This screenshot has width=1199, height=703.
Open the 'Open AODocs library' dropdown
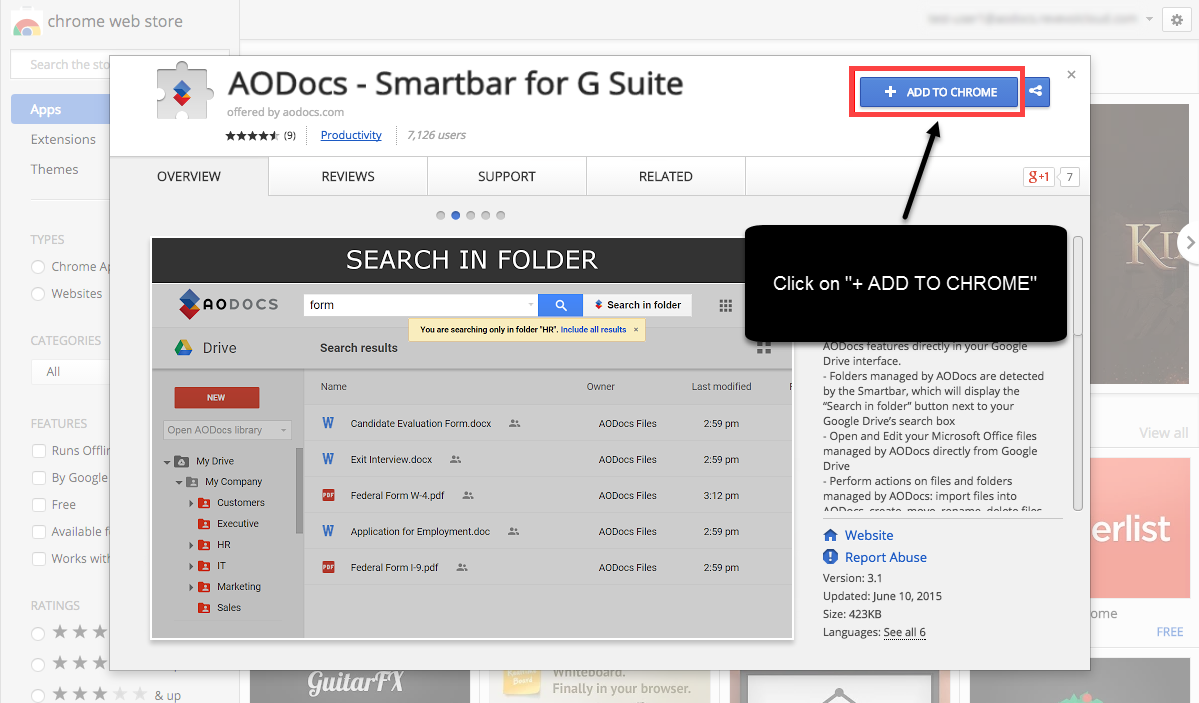227,430
